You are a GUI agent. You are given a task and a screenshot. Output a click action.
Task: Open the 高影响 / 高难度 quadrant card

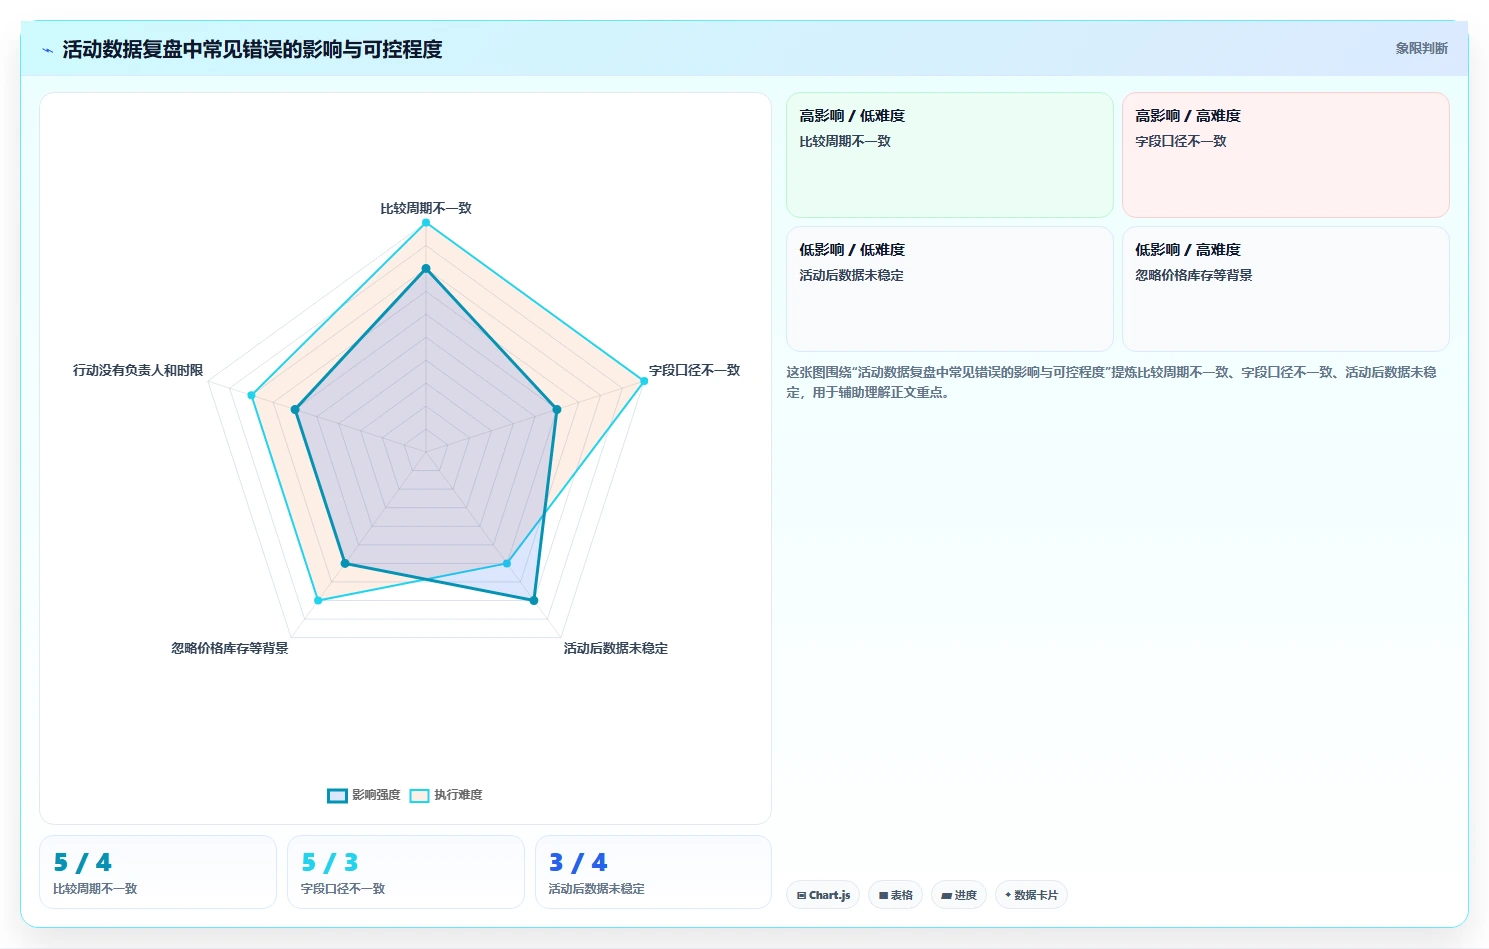click(x=1285, y=155)
